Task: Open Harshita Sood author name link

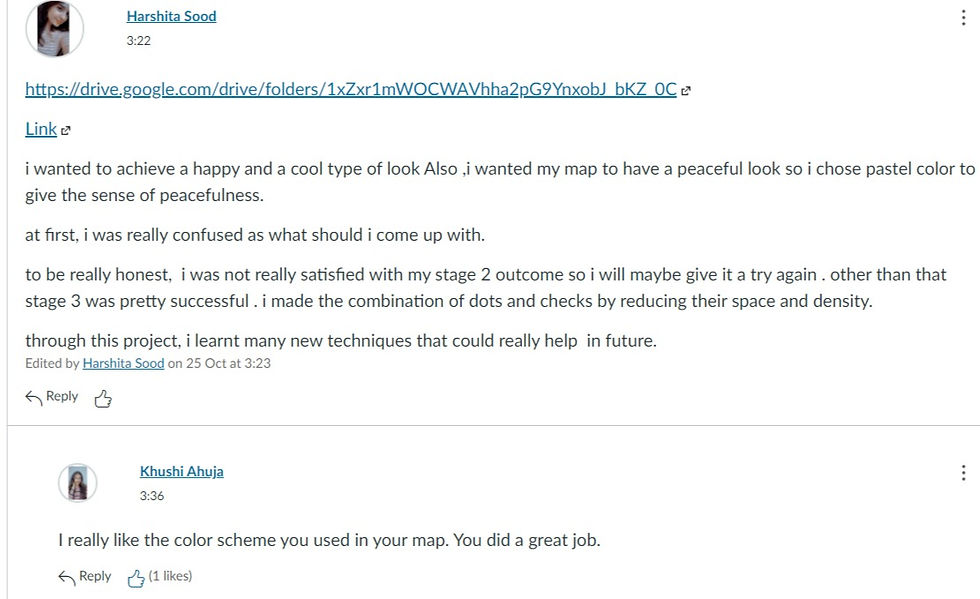Action: 171,16
